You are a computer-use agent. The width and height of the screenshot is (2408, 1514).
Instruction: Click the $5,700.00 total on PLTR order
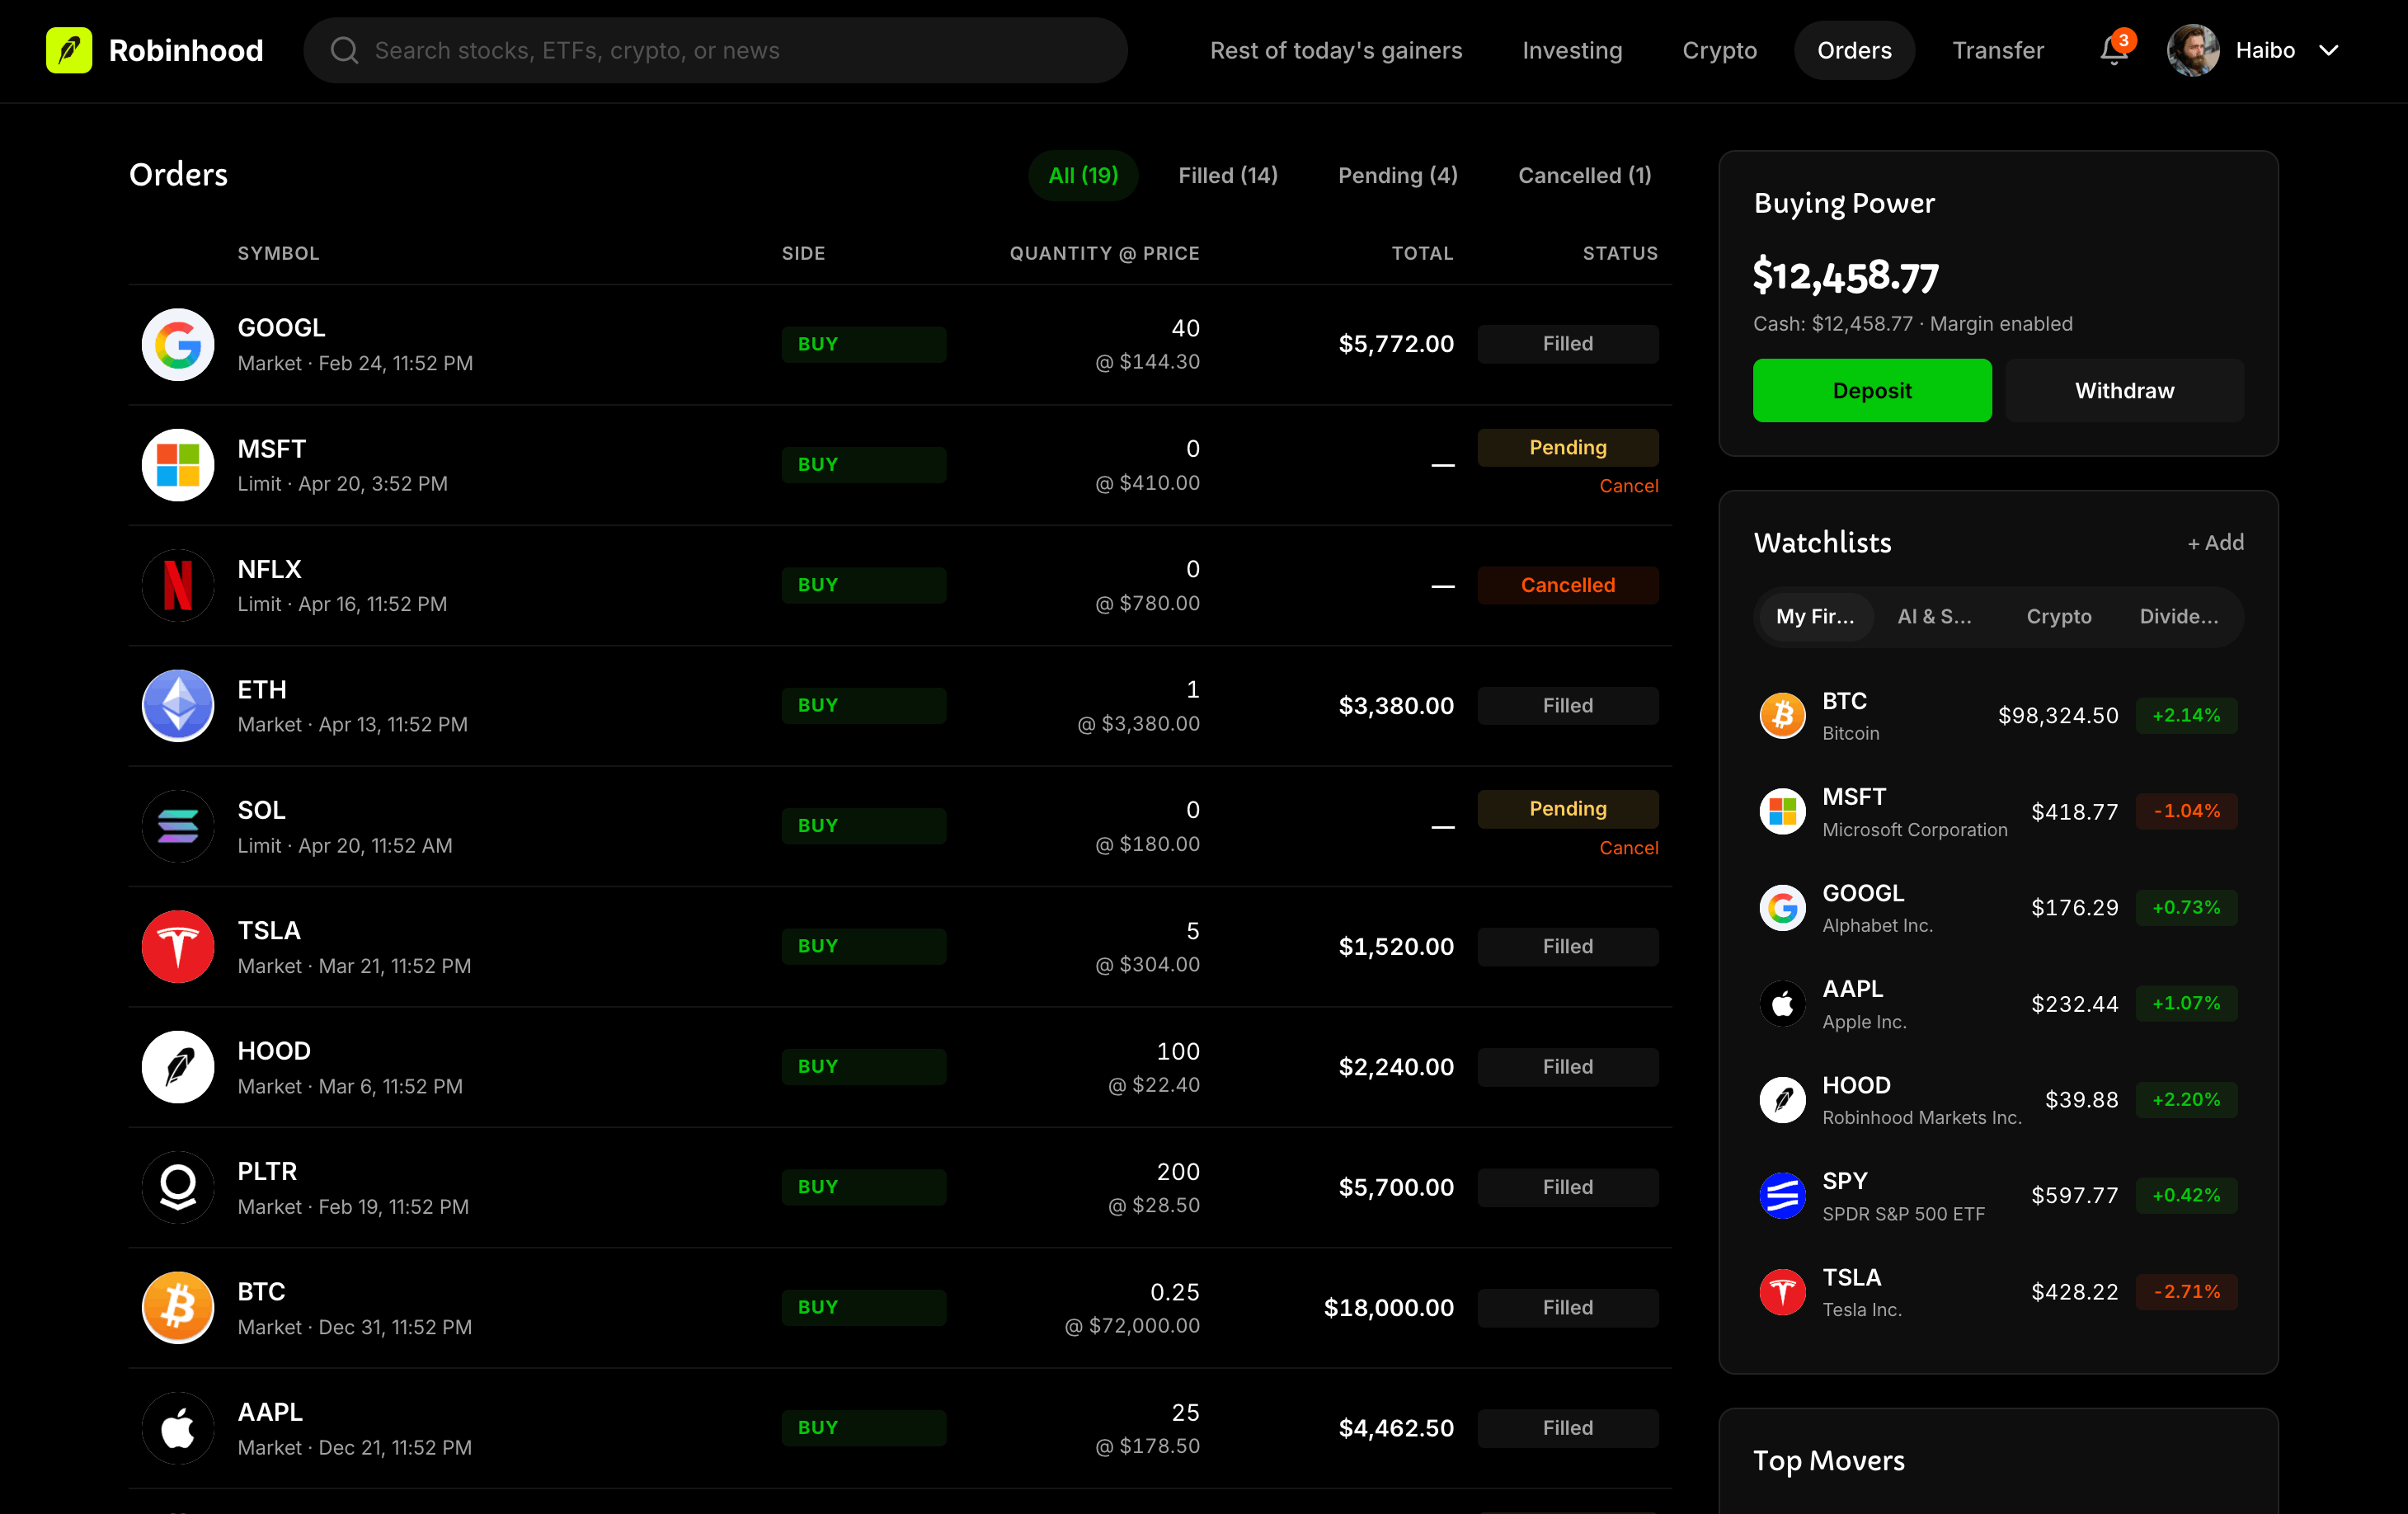tap(1396, 1188)
